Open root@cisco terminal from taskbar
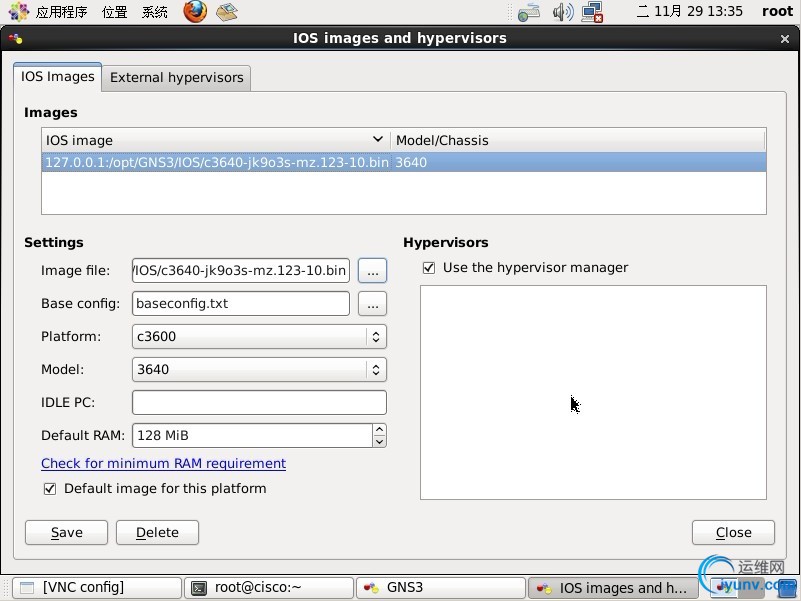 pyautogui.click(x=269, y=588)
